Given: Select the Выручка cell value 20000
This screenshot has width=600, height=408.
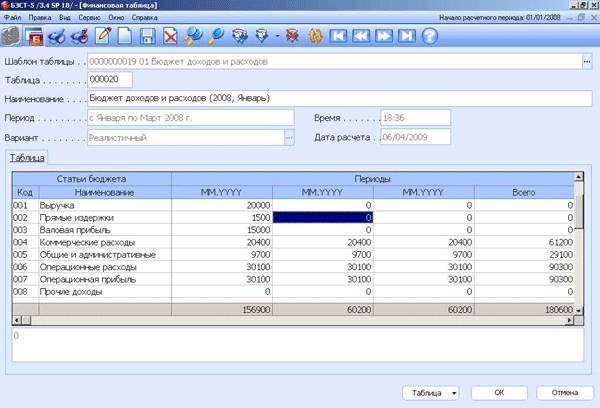Looking at the screenshot, I should (222, 206).
